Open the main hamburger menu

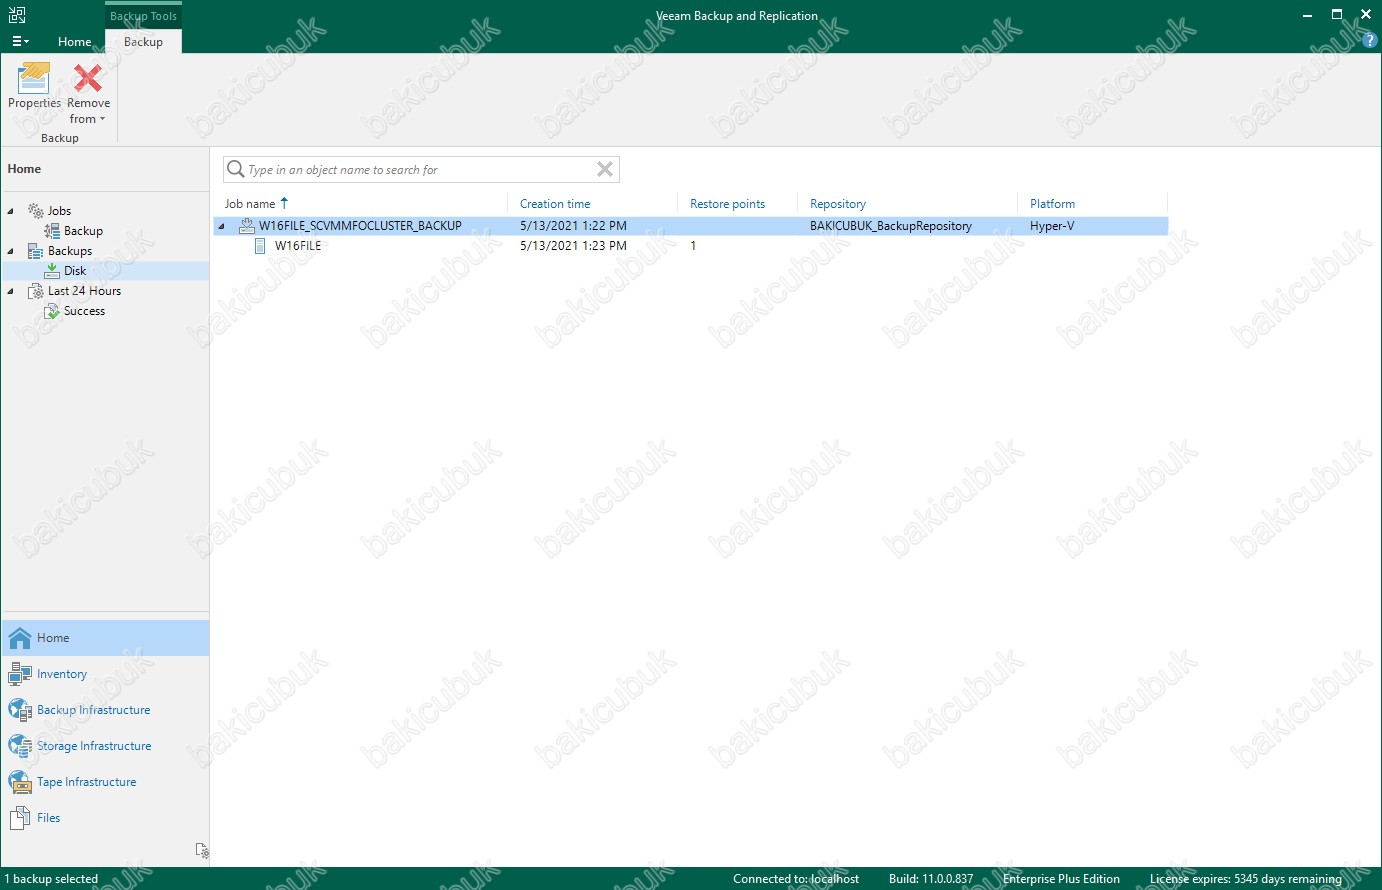tap(20, 41)
